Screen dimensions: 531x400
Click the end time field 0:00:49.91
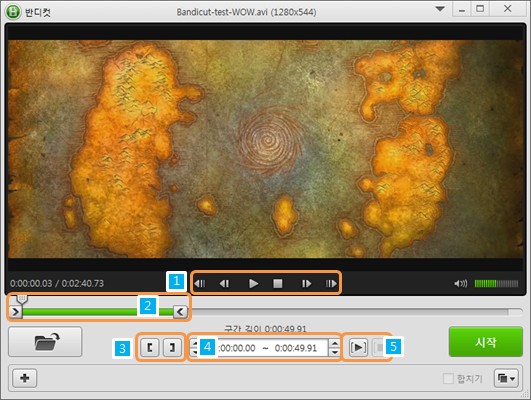point(296,348)
